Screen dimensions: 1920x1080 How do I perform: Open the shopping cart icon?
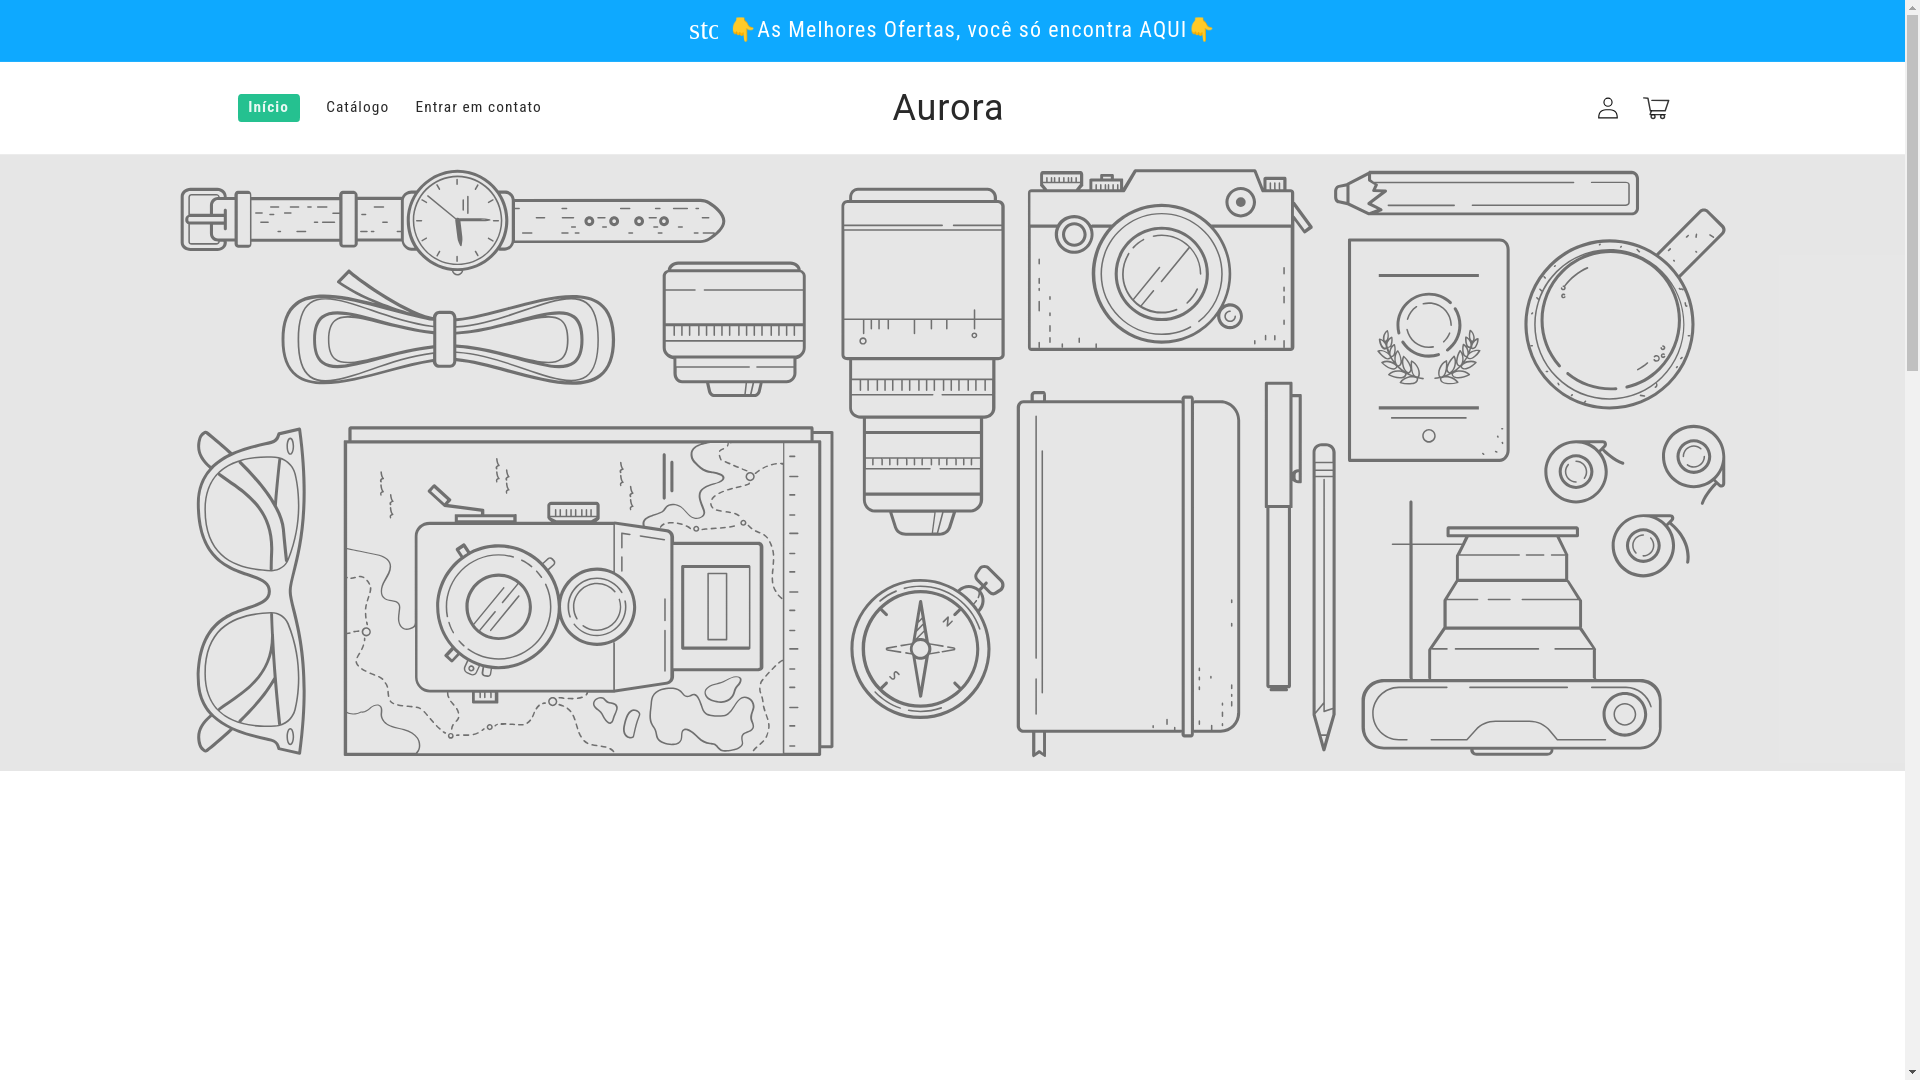click(1656, 108)
